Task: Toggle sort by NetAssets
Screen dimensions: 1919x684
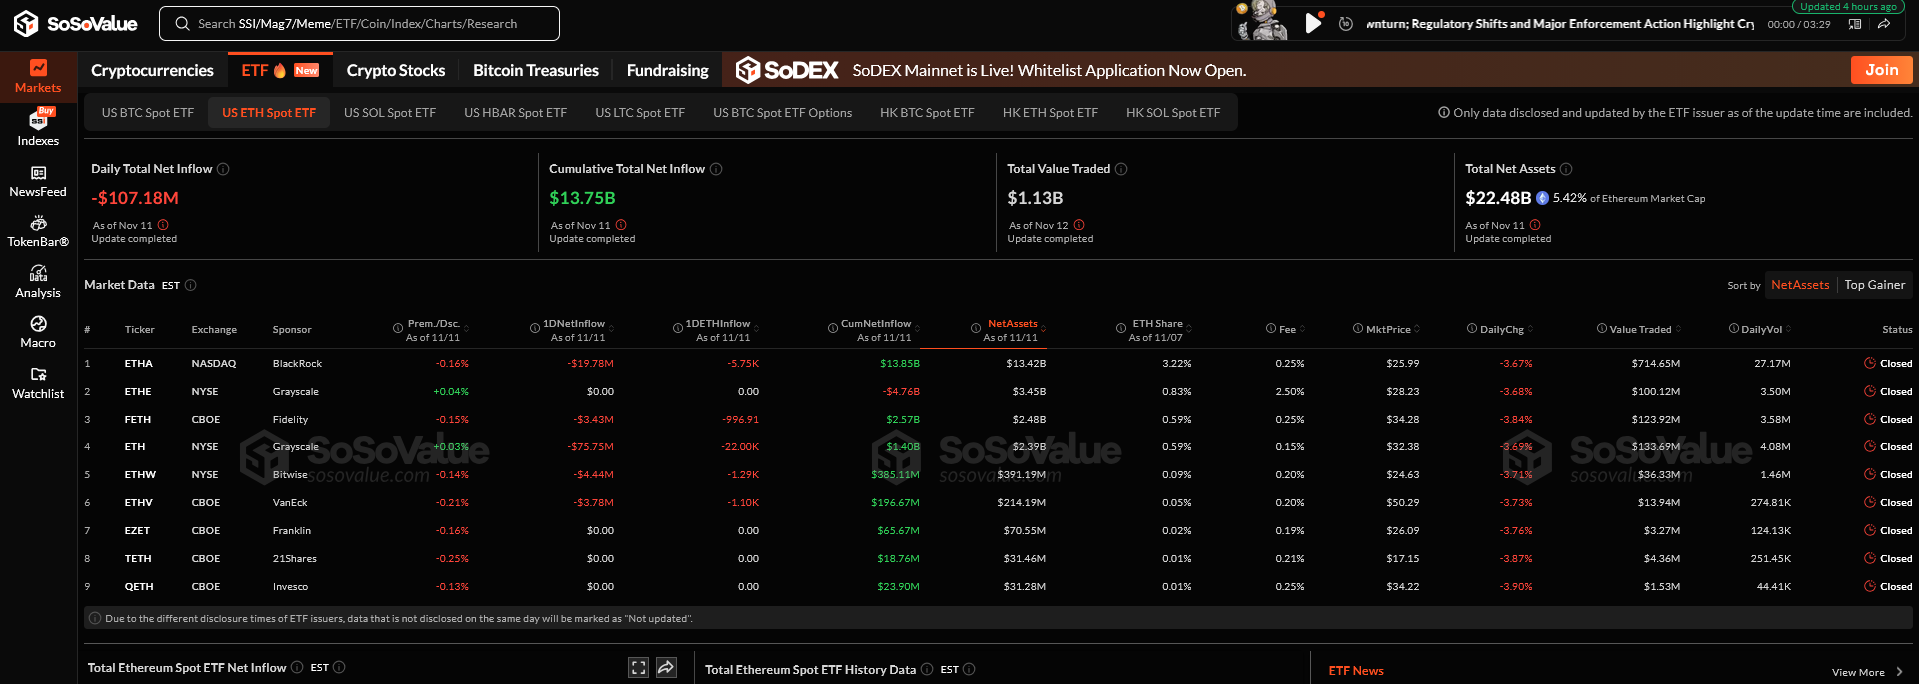Action: tap(1800, 285)
